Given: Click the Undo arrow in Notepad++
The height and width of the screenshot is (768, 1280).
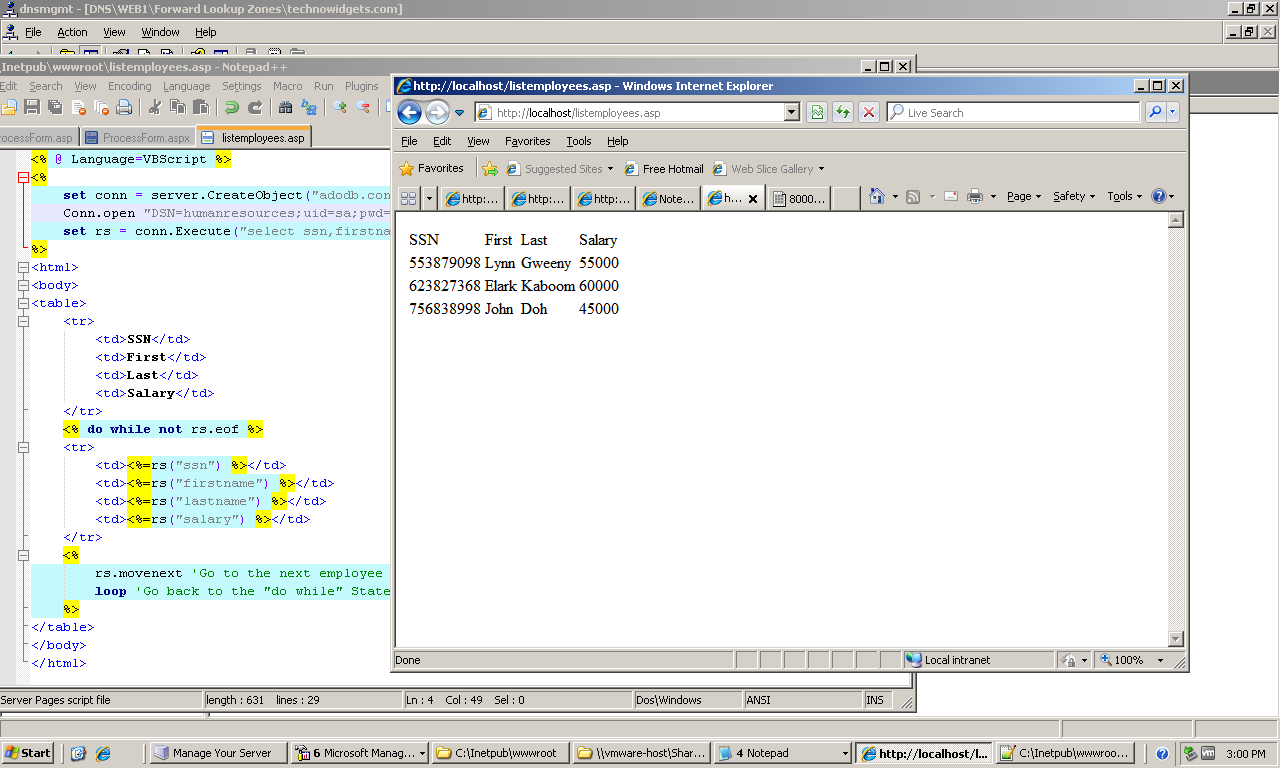Looking at the screenshot, I should [x=231, y=108].
